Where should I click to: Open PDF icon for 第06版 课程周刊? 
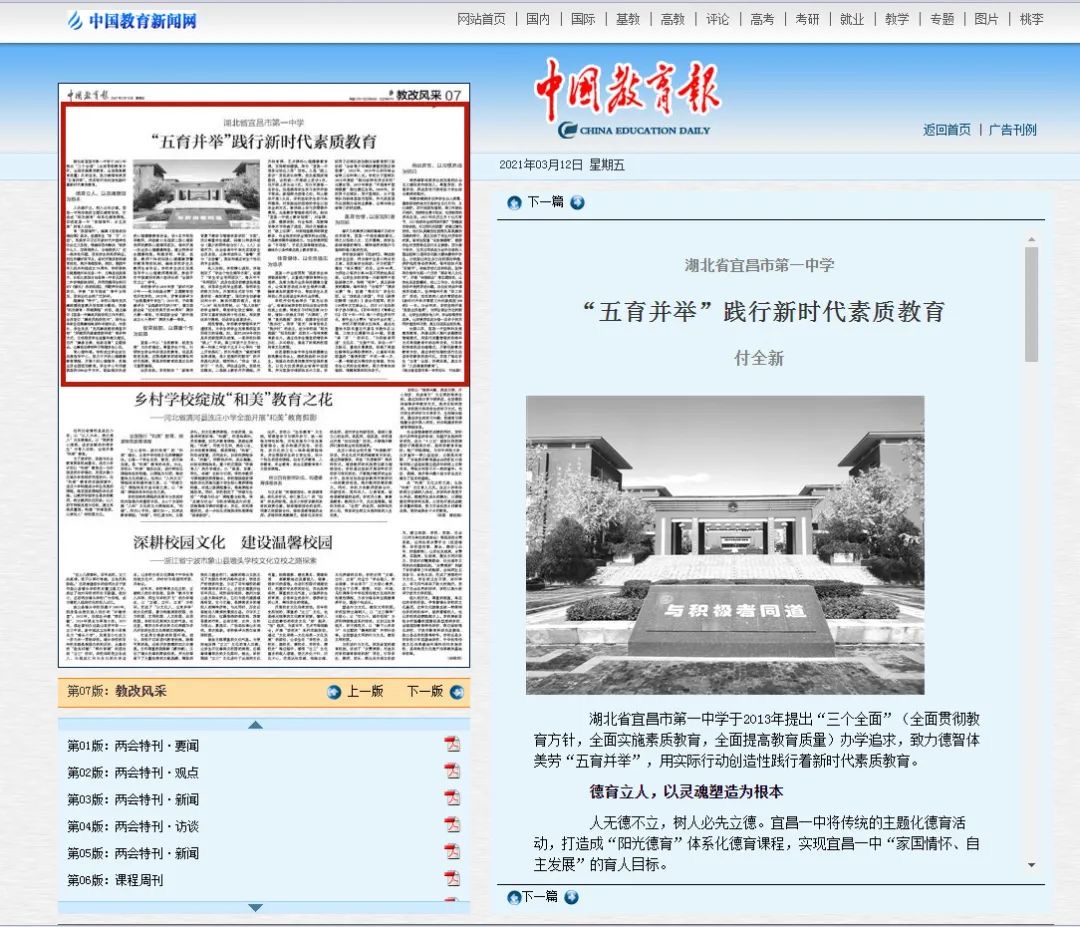pos(452,879)
